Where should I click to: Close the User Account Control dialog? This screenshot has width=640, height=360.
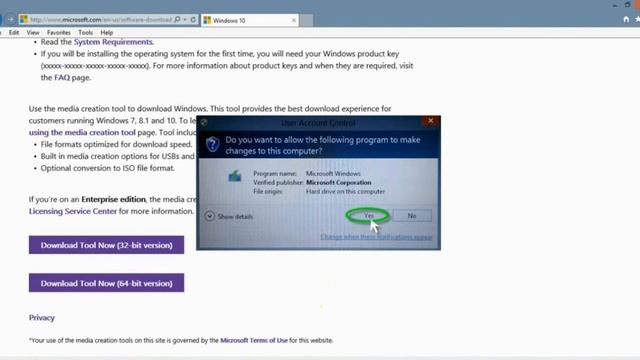pyautogui.click(x=431, y=121)
